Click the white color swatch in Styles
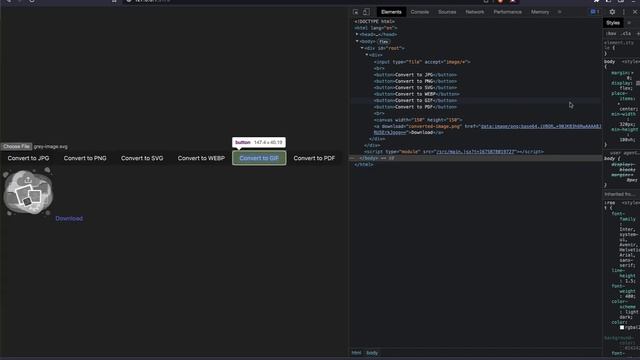Image resolution: width=640 pixels, height=360 pixels. 622,327
